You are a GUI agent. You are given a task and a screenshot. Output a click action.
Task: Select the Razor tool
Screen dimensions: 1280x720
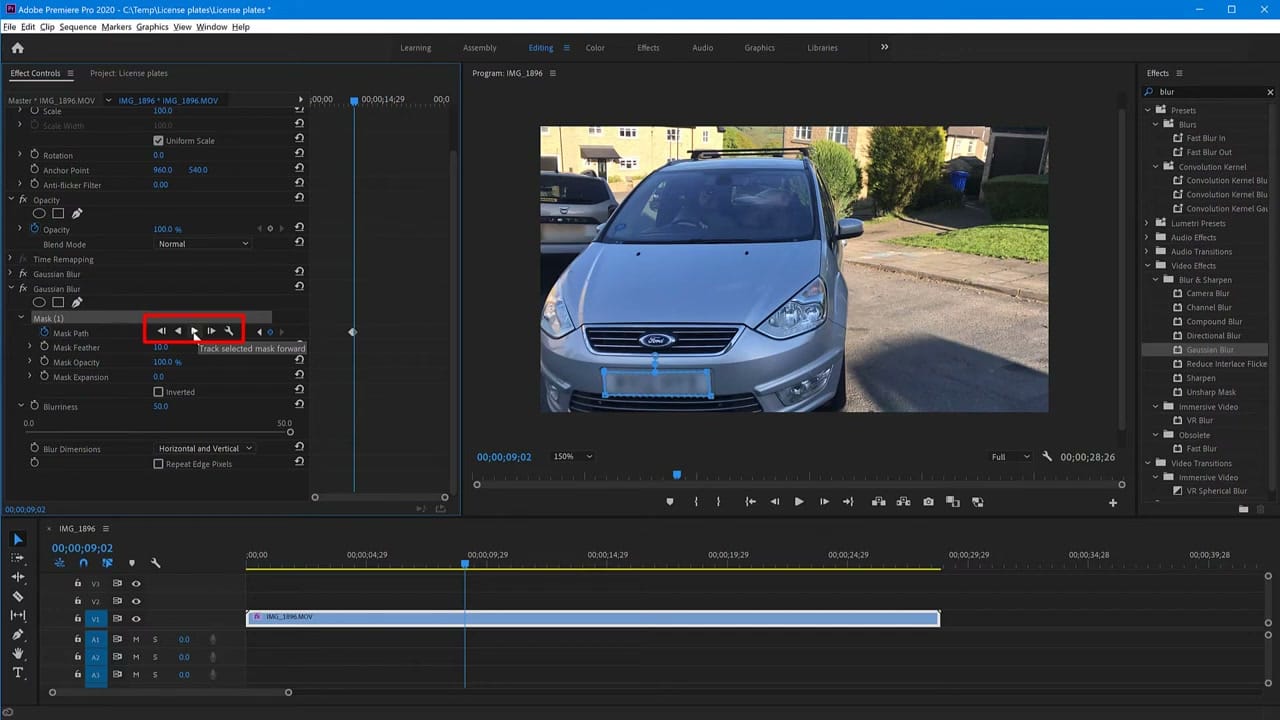pyautogui.click(x=16, y=596)
